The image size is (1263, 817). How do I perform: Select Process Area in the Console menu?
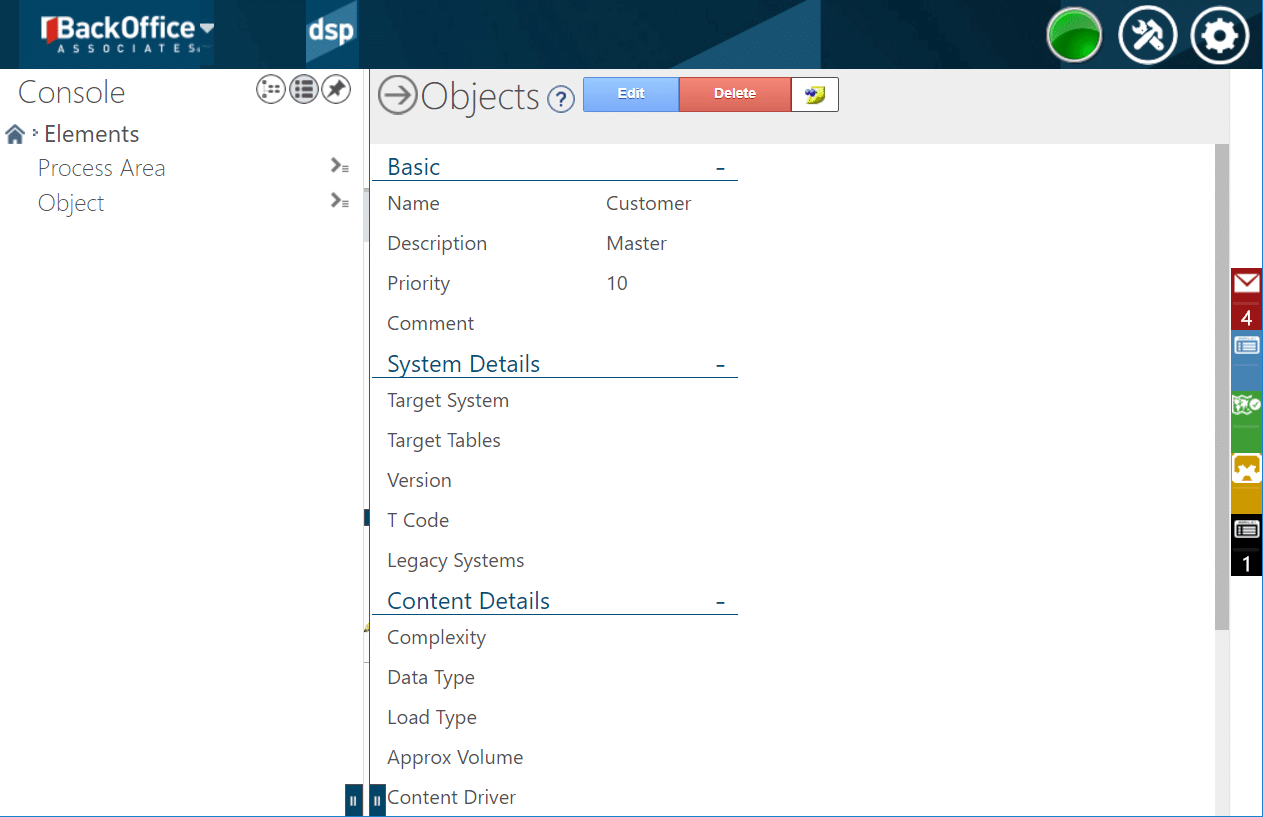click(x=101, y=168)
